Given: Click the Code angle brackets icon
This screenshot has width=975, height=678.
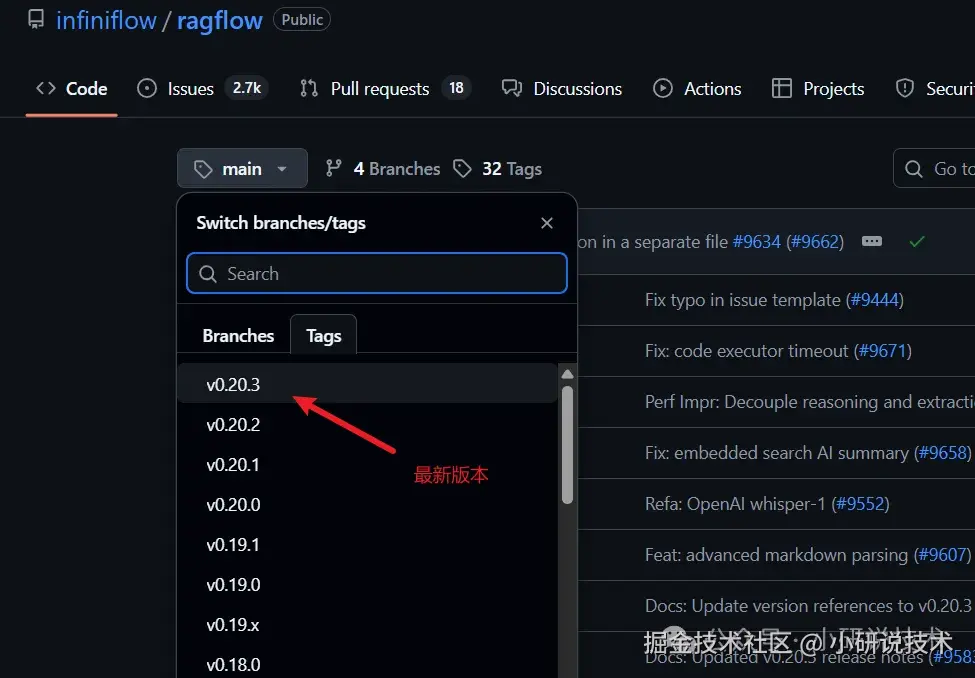Looking at the screenshot, I should (45, 88).
